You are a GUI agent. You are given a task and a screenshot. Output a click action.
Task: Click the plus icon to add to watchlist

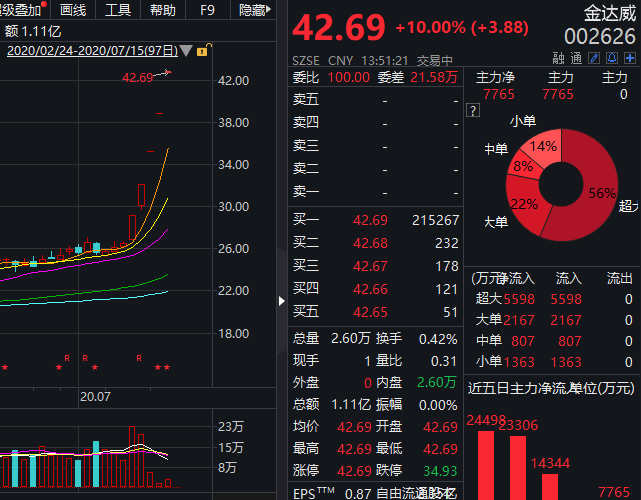tap(628, 60)
